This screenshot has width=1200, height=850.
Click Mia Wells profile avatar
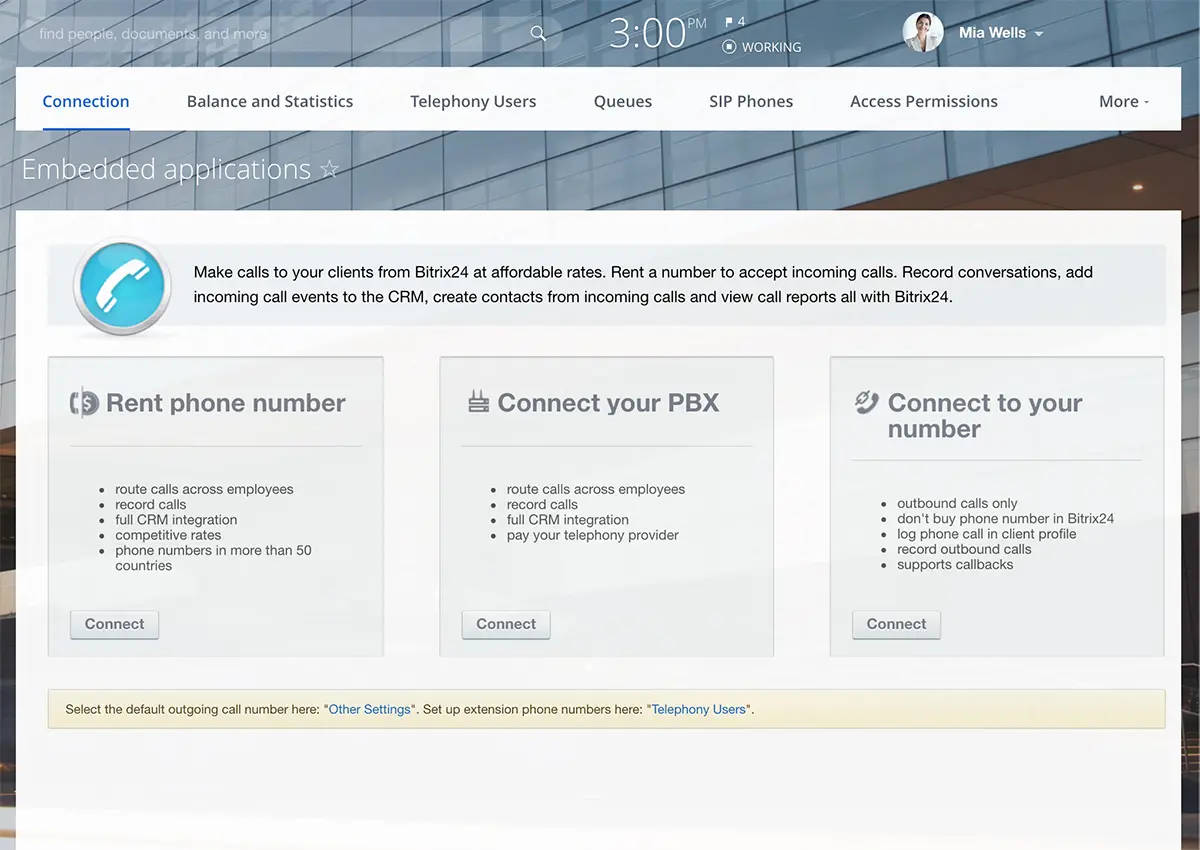click(922, 33)
